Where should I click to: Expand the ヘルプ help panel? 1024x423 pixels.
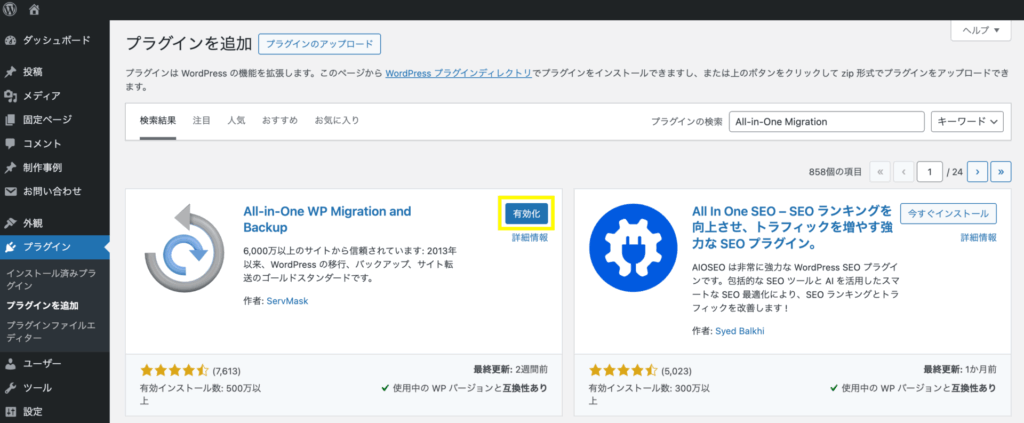[x=980, y=31]
